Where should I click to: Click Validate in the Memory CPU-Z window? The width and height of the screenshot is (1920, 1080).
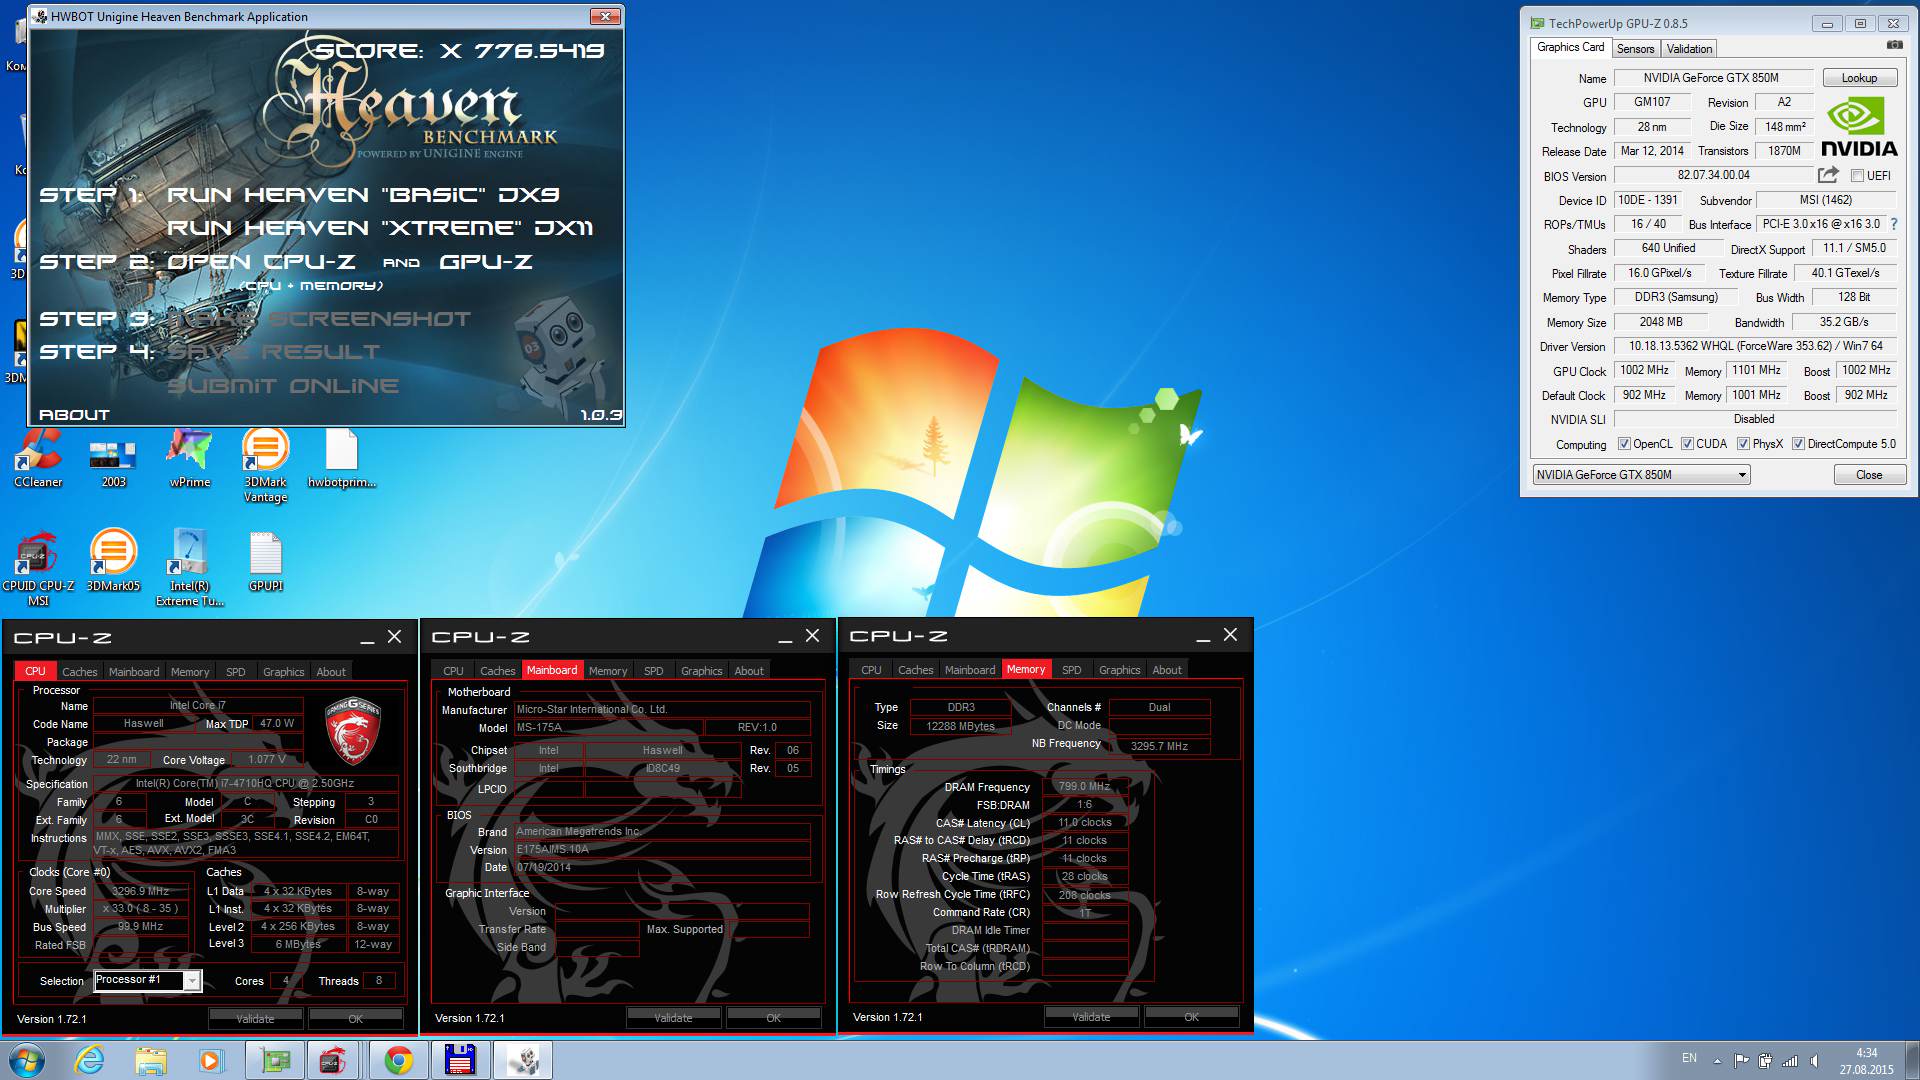pos(1091,1017)
